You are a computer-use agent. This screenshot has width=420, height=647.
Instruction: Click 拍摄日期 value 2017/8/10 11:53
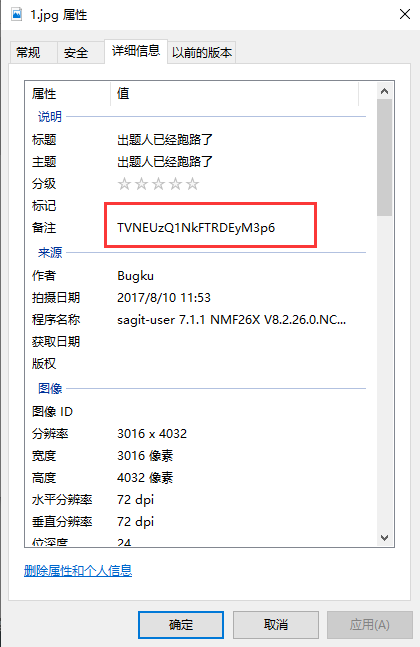(164, 298)
